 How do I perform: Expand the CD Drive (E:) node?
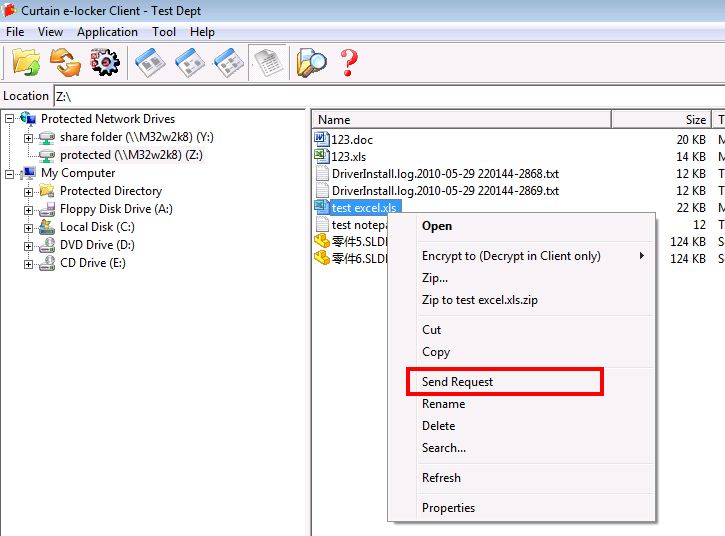[x=29, y=264]
